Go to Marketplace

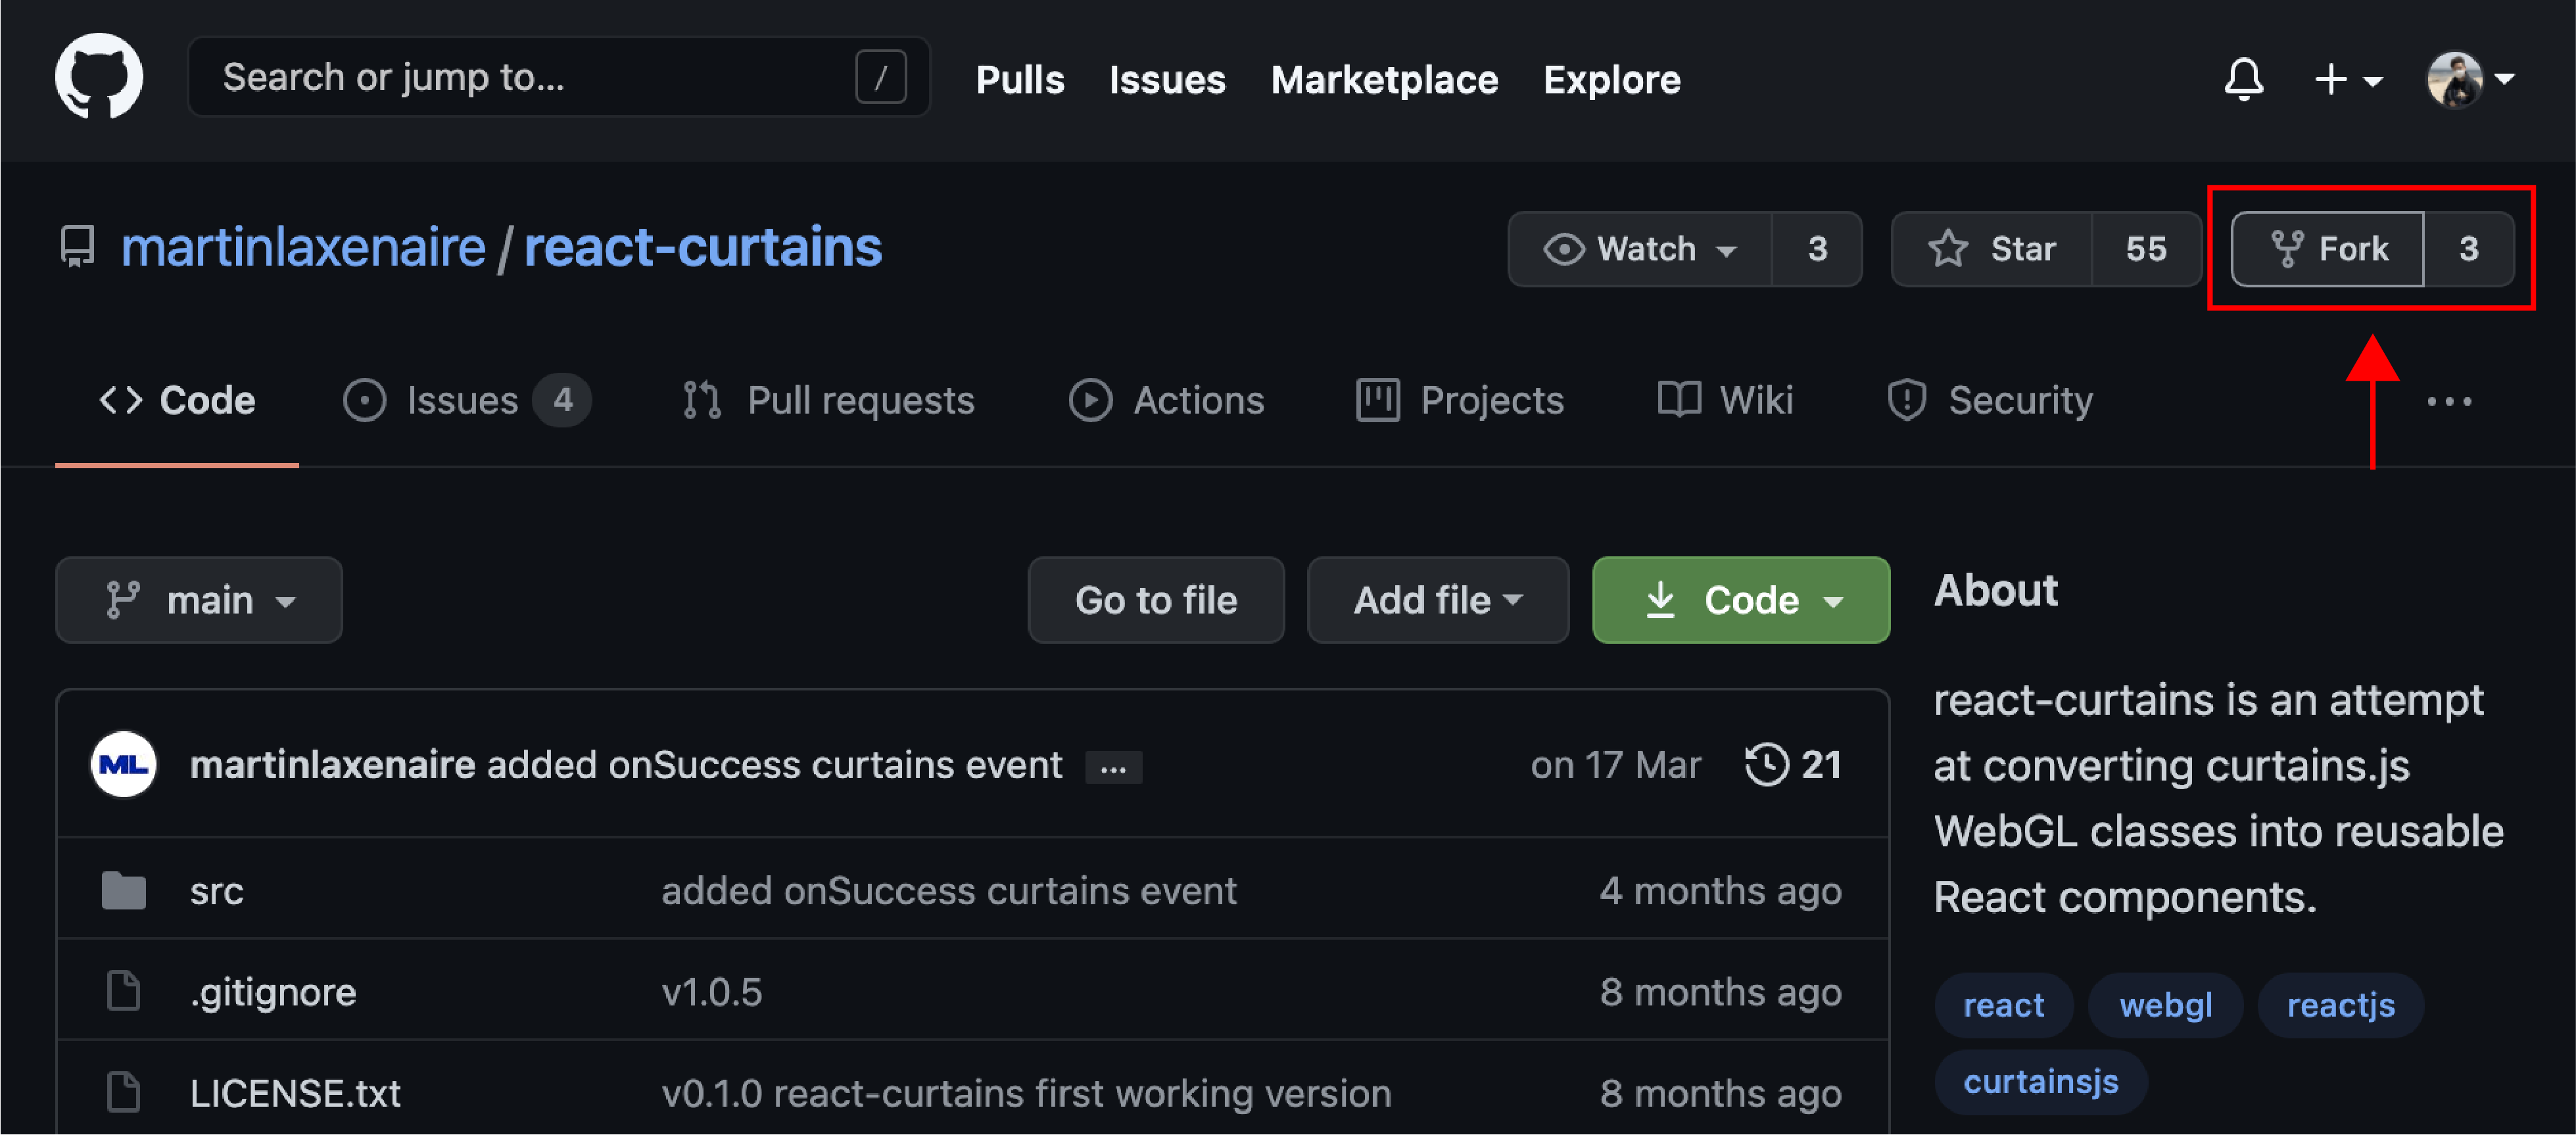pyautogui.click(x=1384, y=79)
